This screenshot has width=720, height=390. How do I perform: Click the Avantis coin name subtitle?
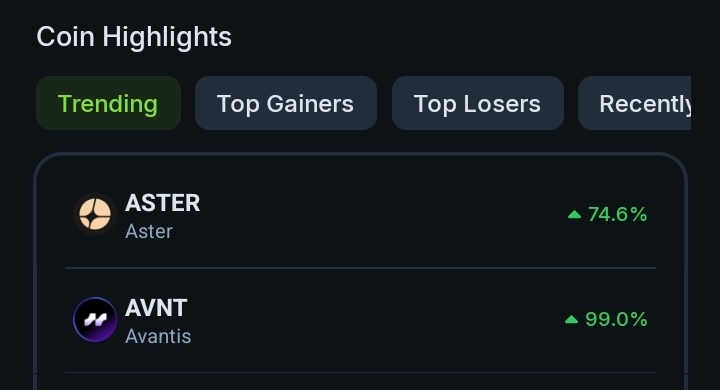(x=158, y=336)
